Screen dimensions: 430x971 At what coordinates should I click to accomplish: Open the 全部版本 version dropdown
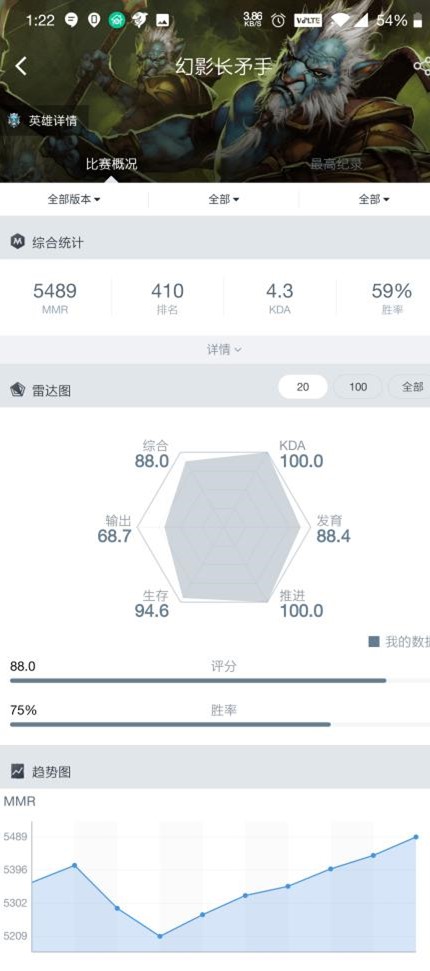tap(74, 199)
